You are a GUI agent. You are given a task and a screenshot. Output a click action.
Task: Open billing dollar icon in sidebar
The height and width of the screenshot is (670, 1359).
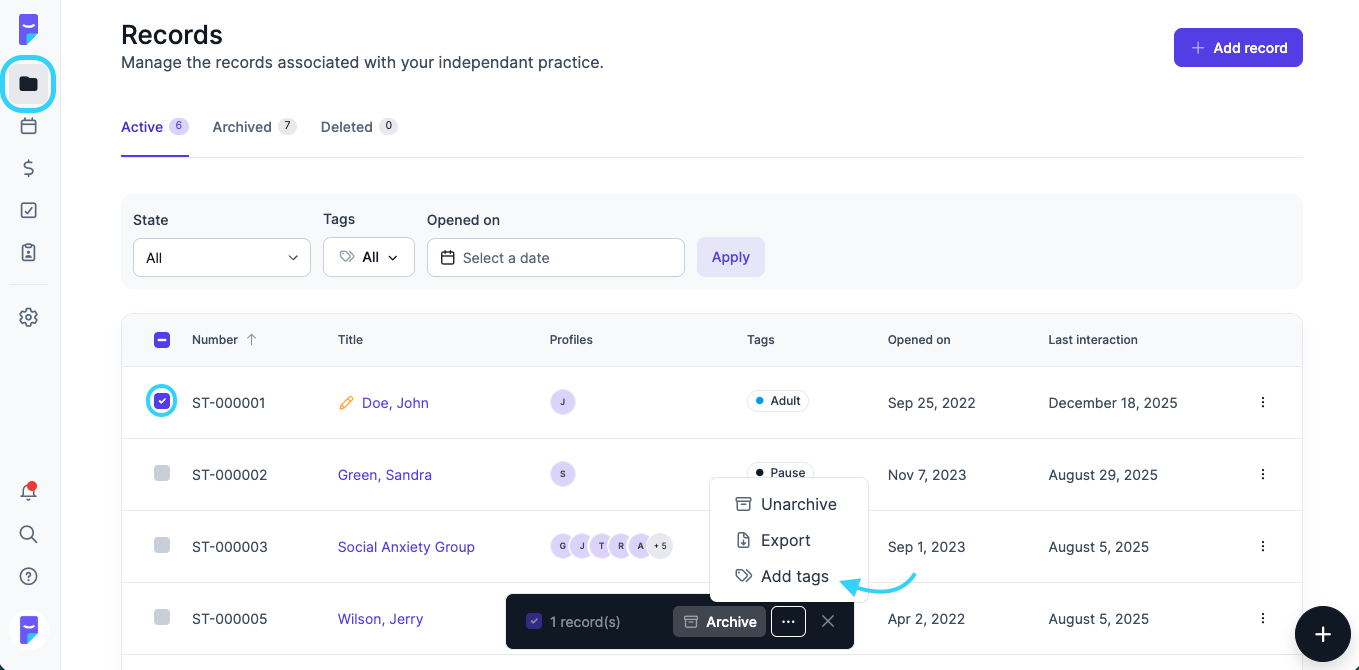[29, 168]
